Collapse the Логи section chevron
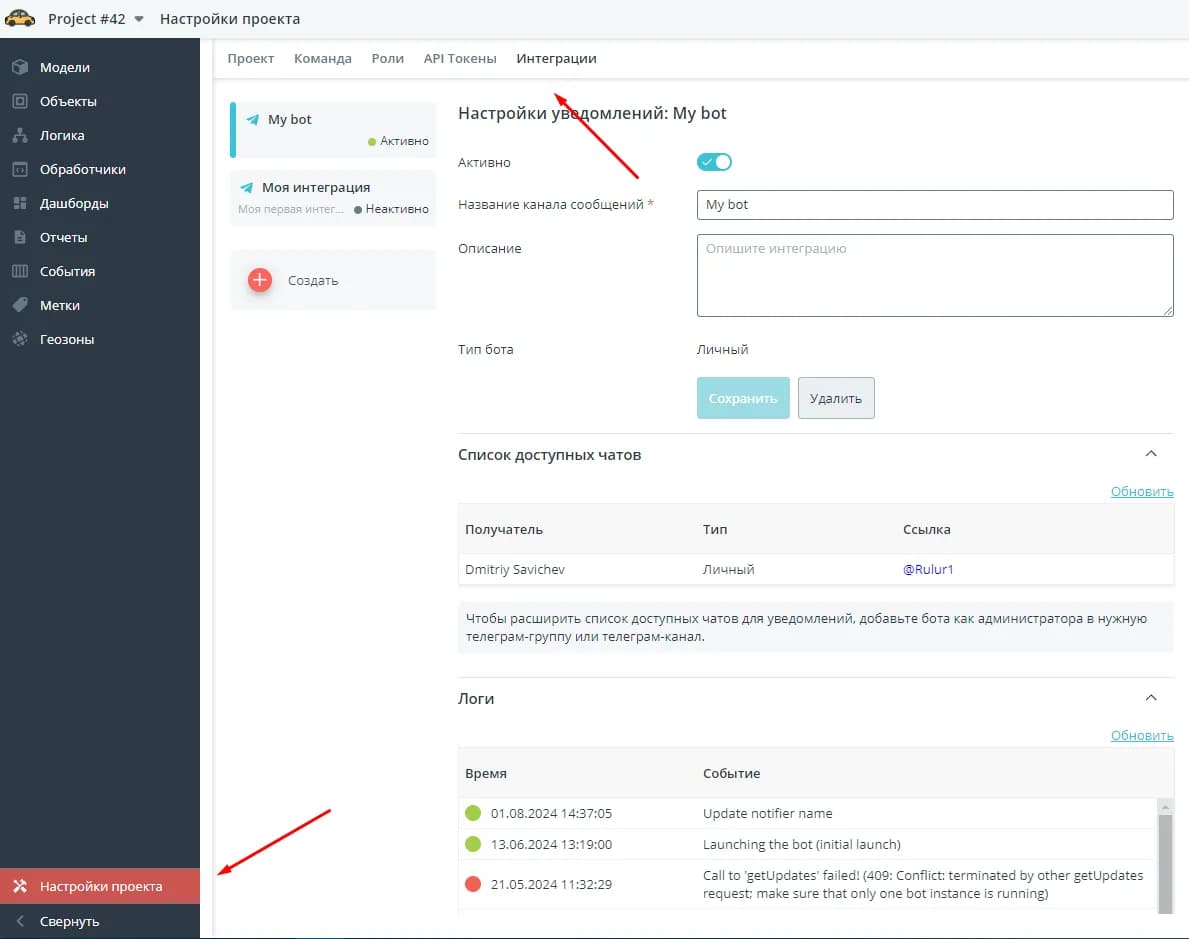Viewport: 1189px width, 939px height. [x=1151, y=698]
